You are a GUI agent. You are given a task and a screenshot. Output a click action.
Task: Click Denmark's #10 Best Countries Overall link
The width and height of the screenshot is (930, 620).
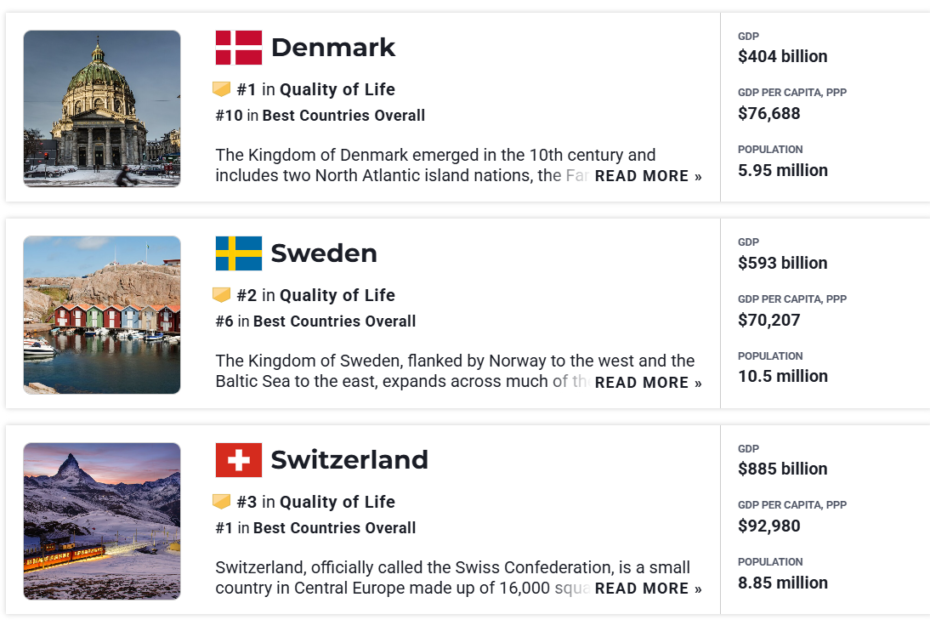click(x=320, y=116)
